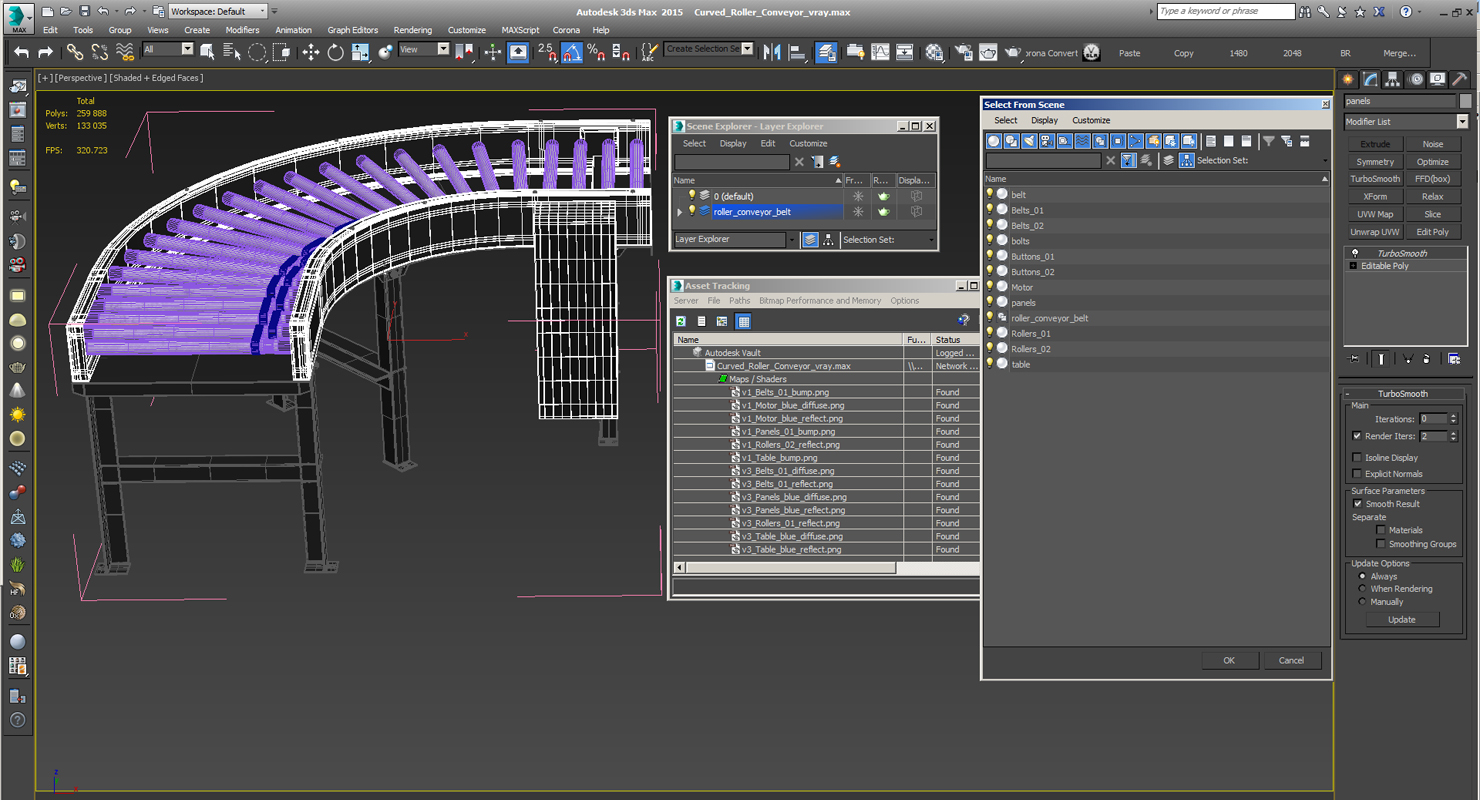Select the Manually update option
Viewport: 1480px width, 800px height.
coord(1362,602)
